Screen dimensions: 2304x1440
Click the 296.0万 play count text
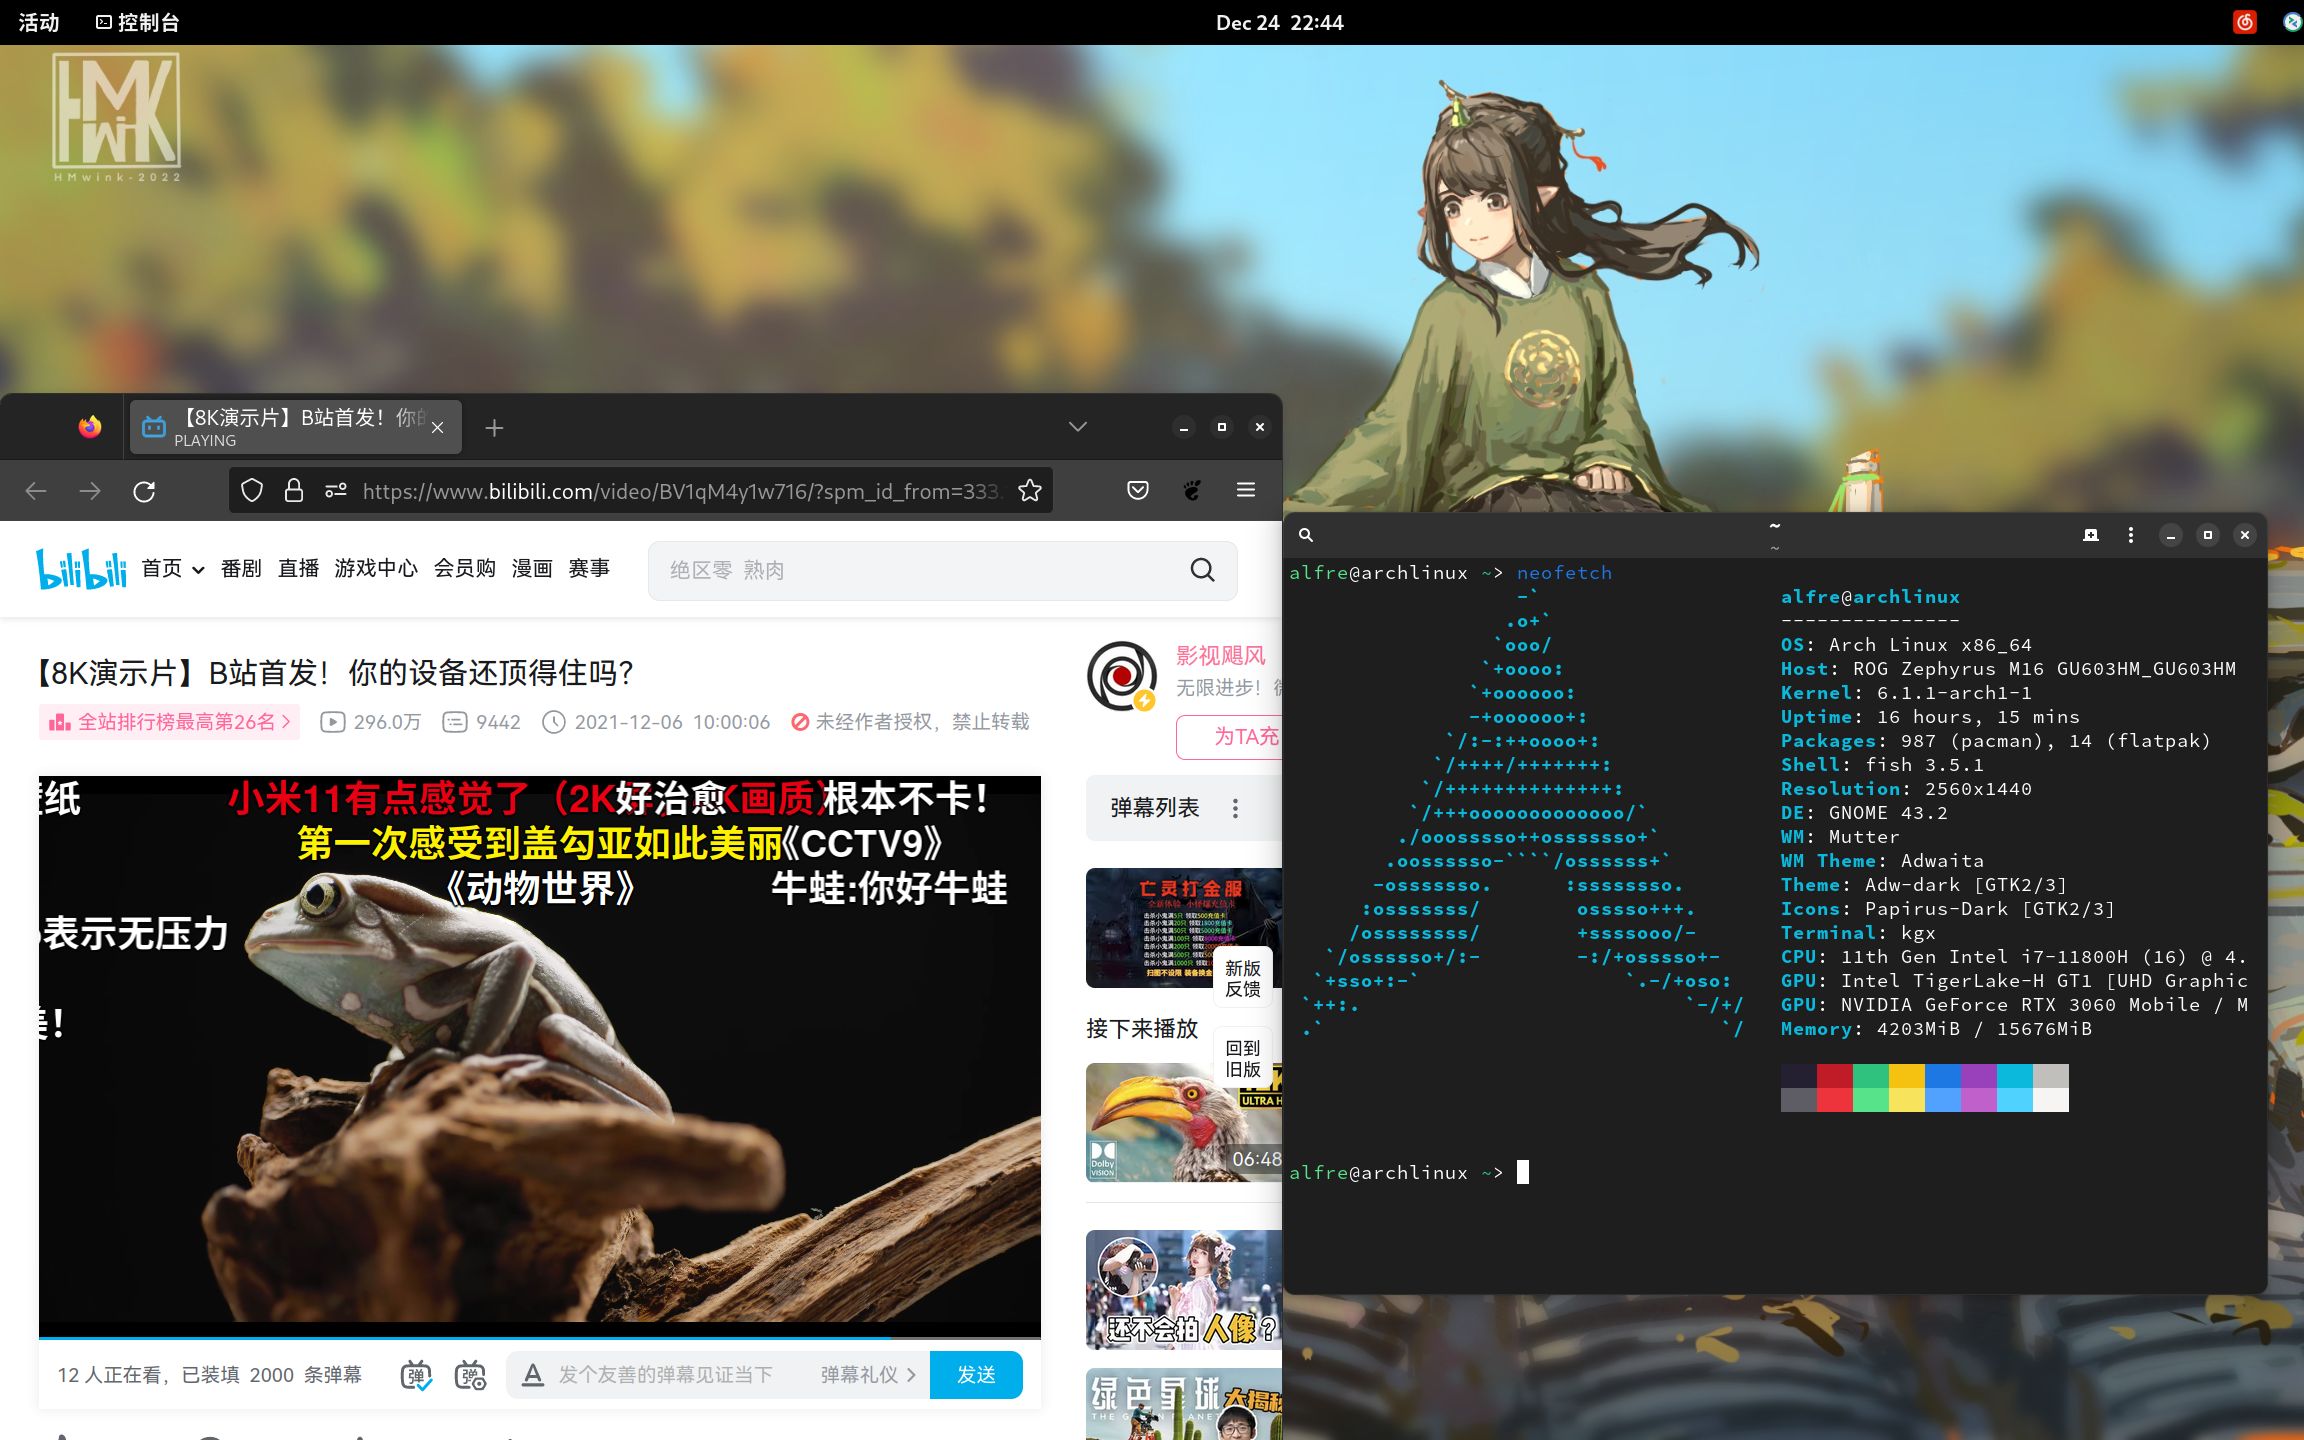click(x=387, y=722)
